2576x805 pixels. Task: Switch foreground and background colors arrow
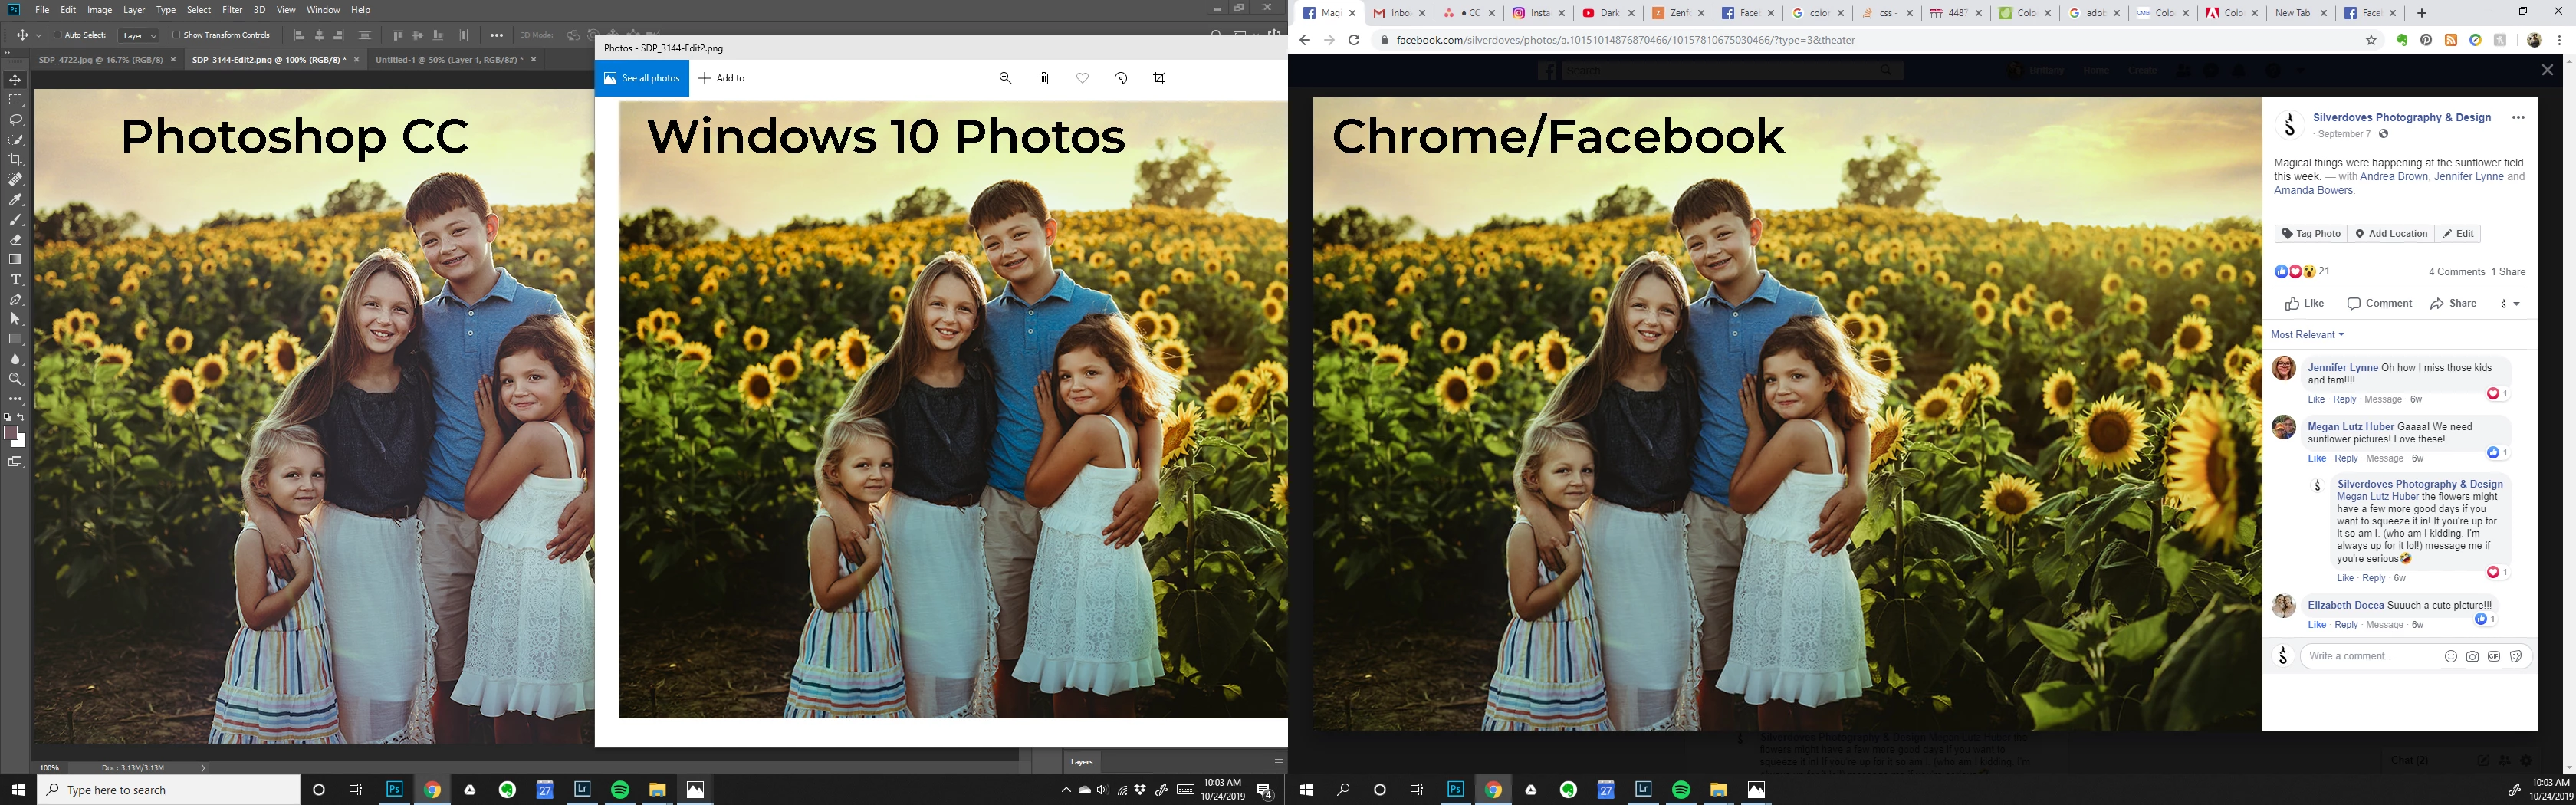pos(21,417)
